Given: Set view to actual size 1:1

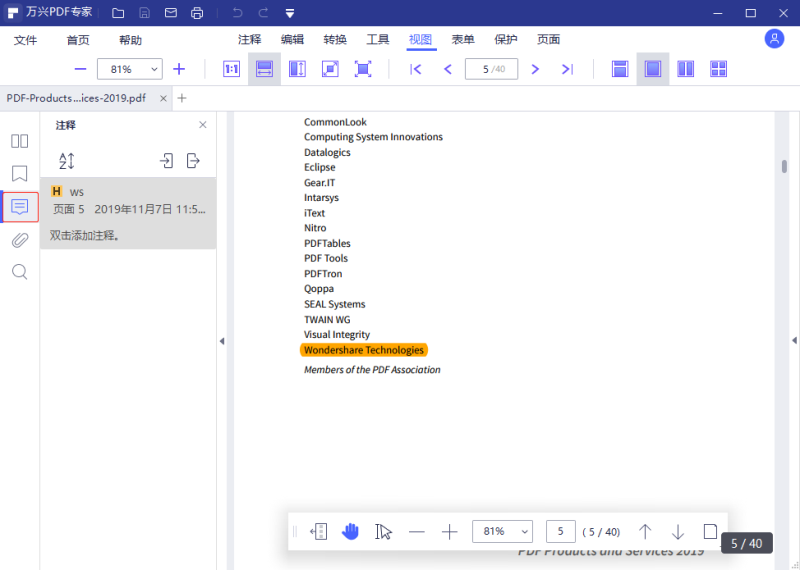Looking at the screenshot, I should point(232,69).
